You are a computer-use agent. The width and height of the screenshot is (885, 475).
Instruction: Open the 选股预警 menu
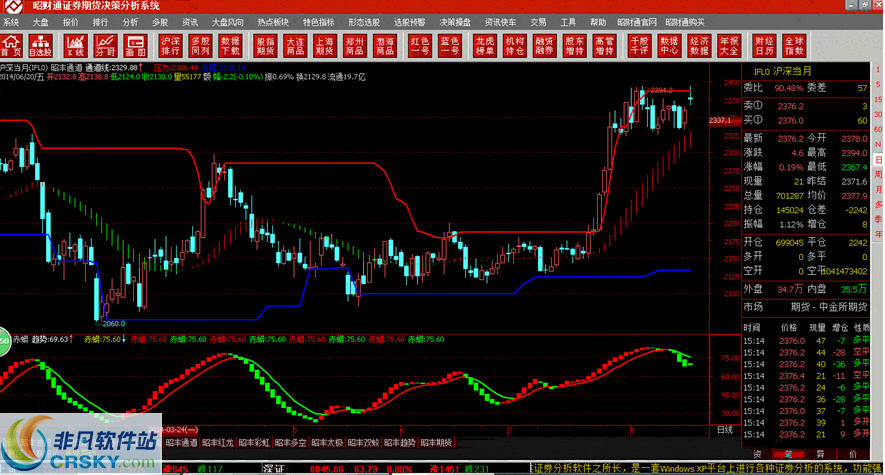(x=410, y=23)
